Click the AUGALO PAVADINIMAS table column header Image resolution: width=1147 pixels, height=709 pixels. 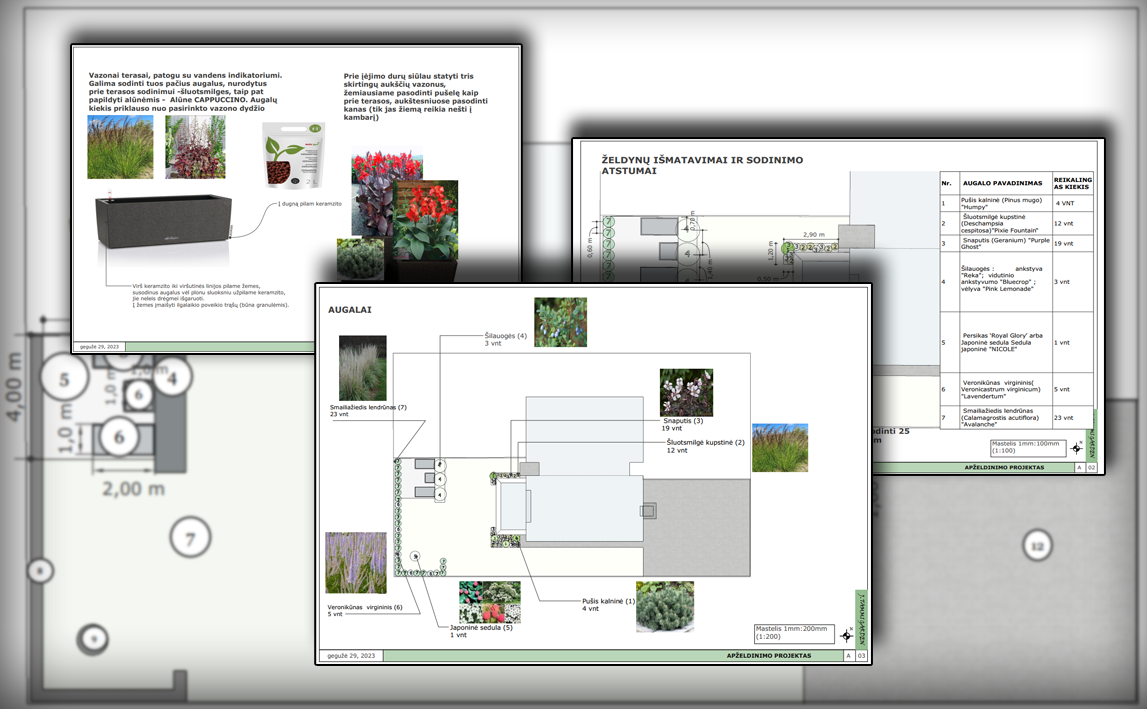(x=1002, y=183)
